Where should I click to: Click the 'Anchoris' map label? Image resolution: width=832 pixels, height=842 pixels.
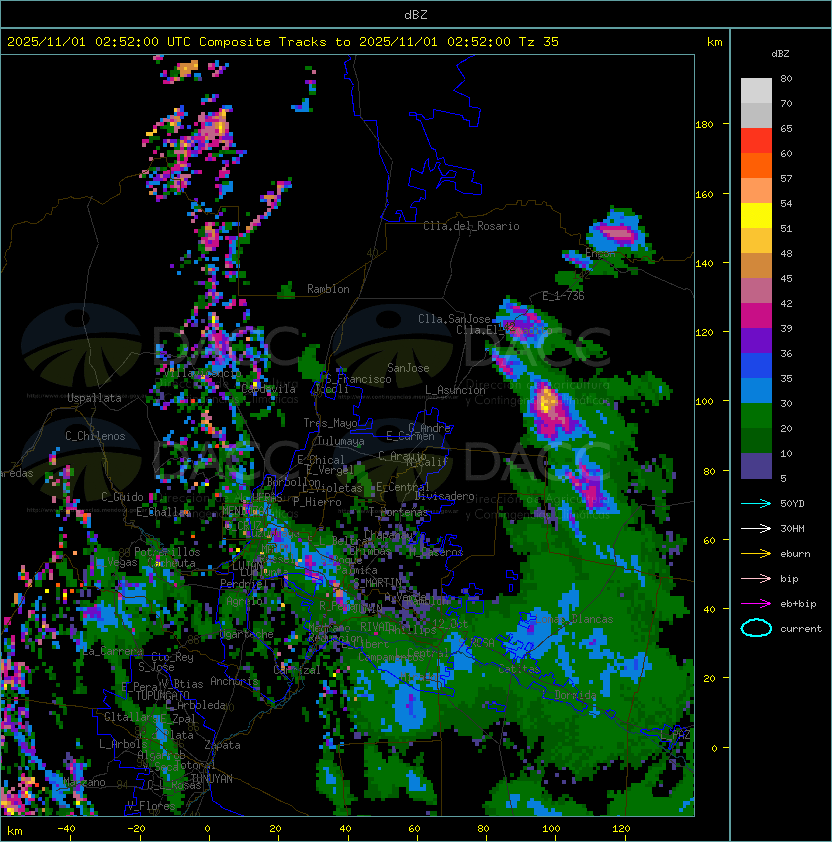[x=234, y=681]
